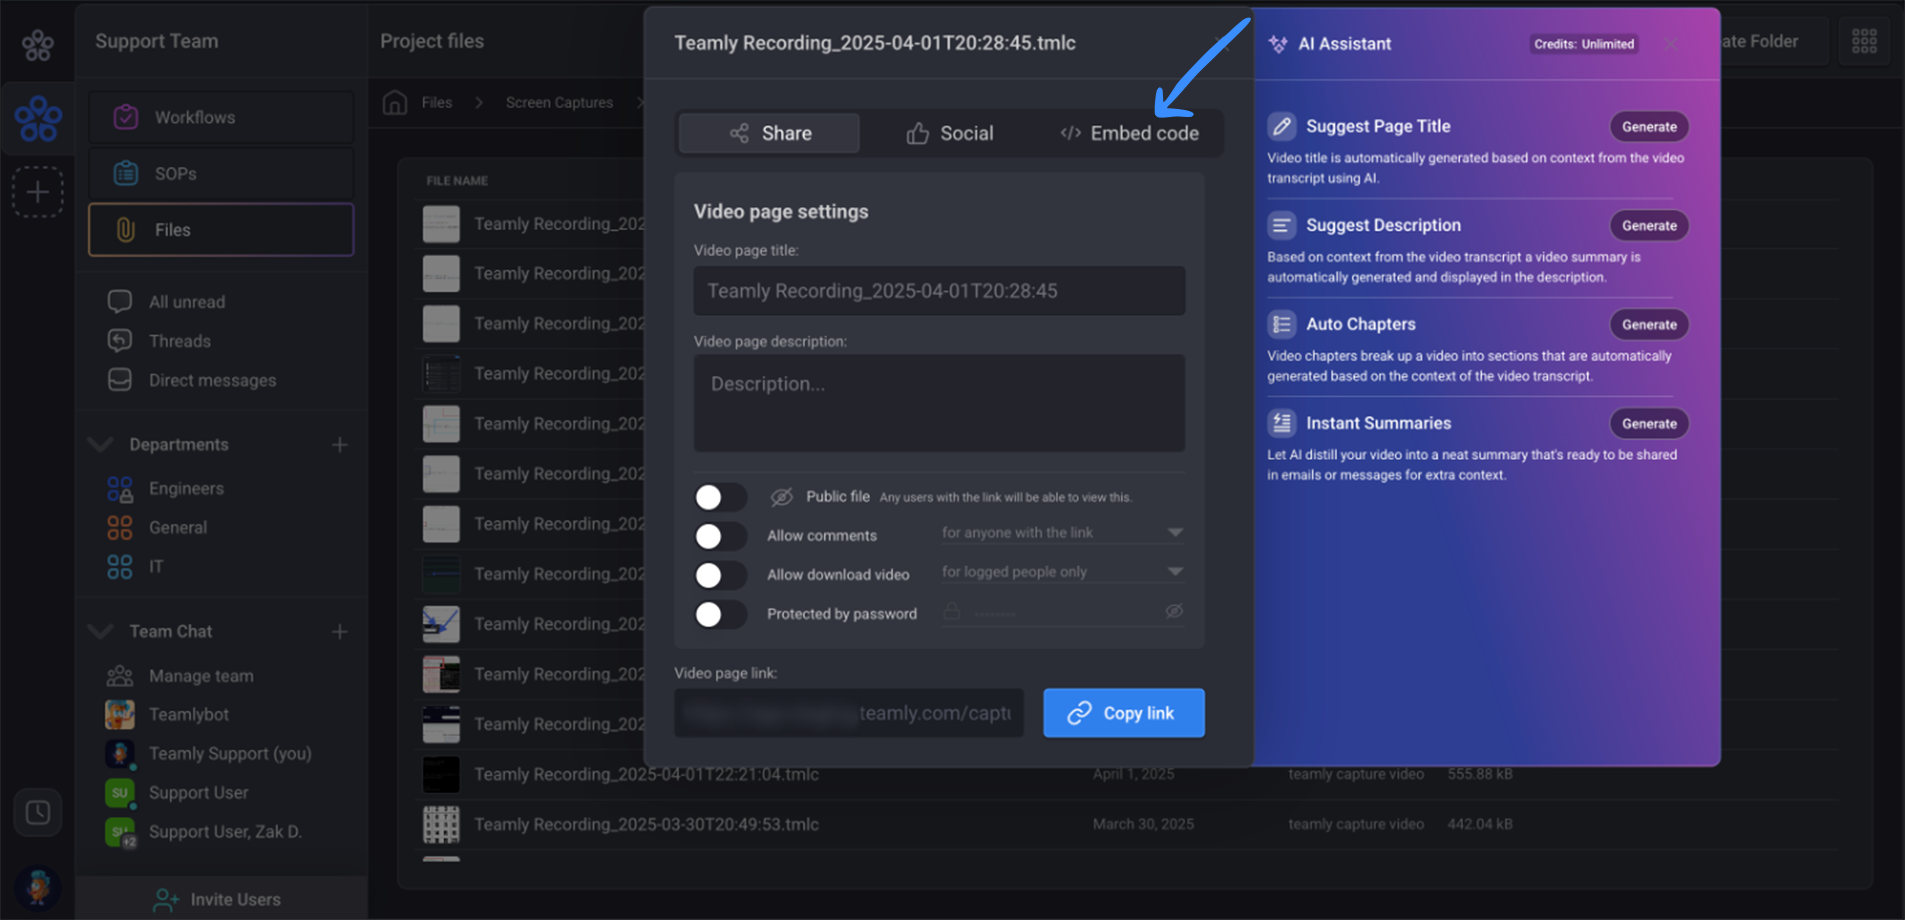Generate a suggested page title
The width and height of the screenshot is (1905, 920).
pos(1649,126)
